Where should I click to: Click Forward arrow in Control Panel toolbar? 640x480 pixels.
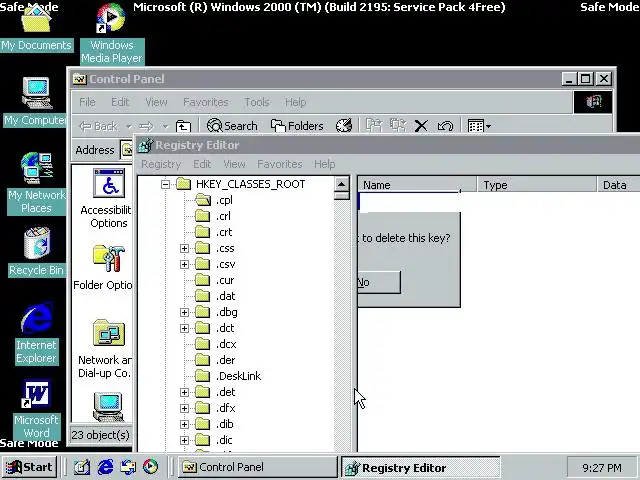(x=147, y=126)
